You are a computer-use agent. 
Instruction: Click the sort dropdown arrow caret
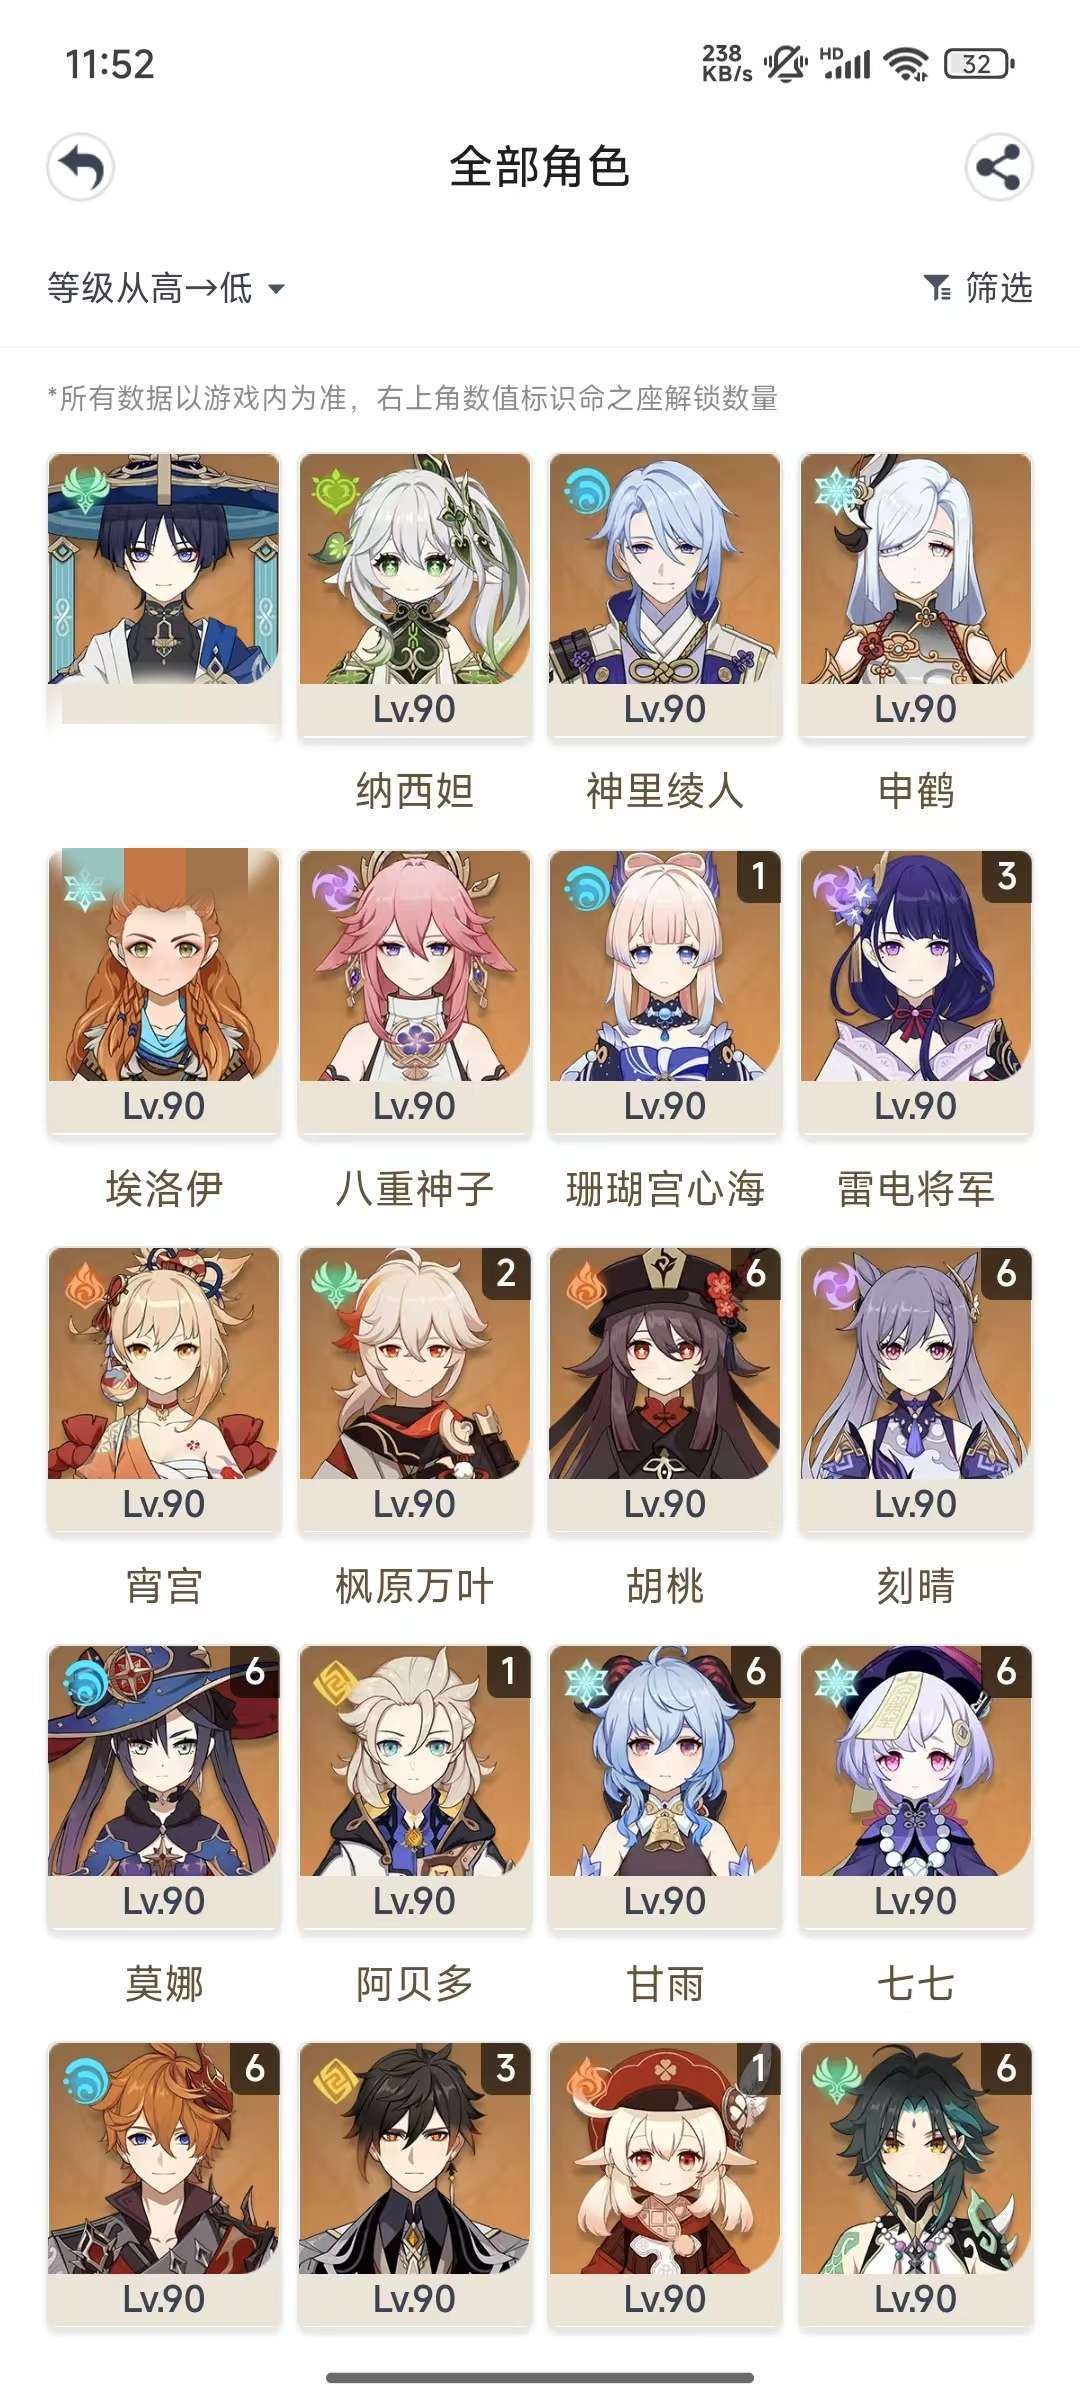(x=276, y=289)
